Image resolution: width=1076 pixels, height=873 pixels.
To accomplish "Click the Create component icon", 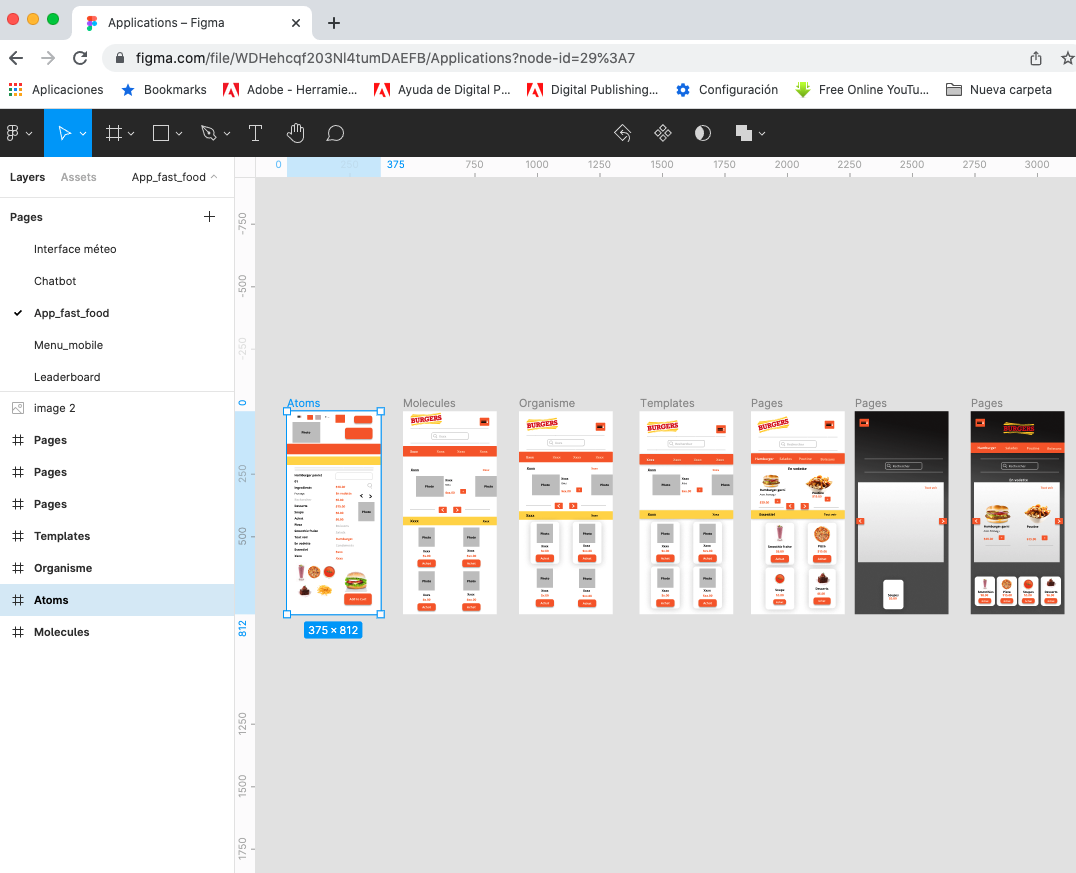I will 662,133.
